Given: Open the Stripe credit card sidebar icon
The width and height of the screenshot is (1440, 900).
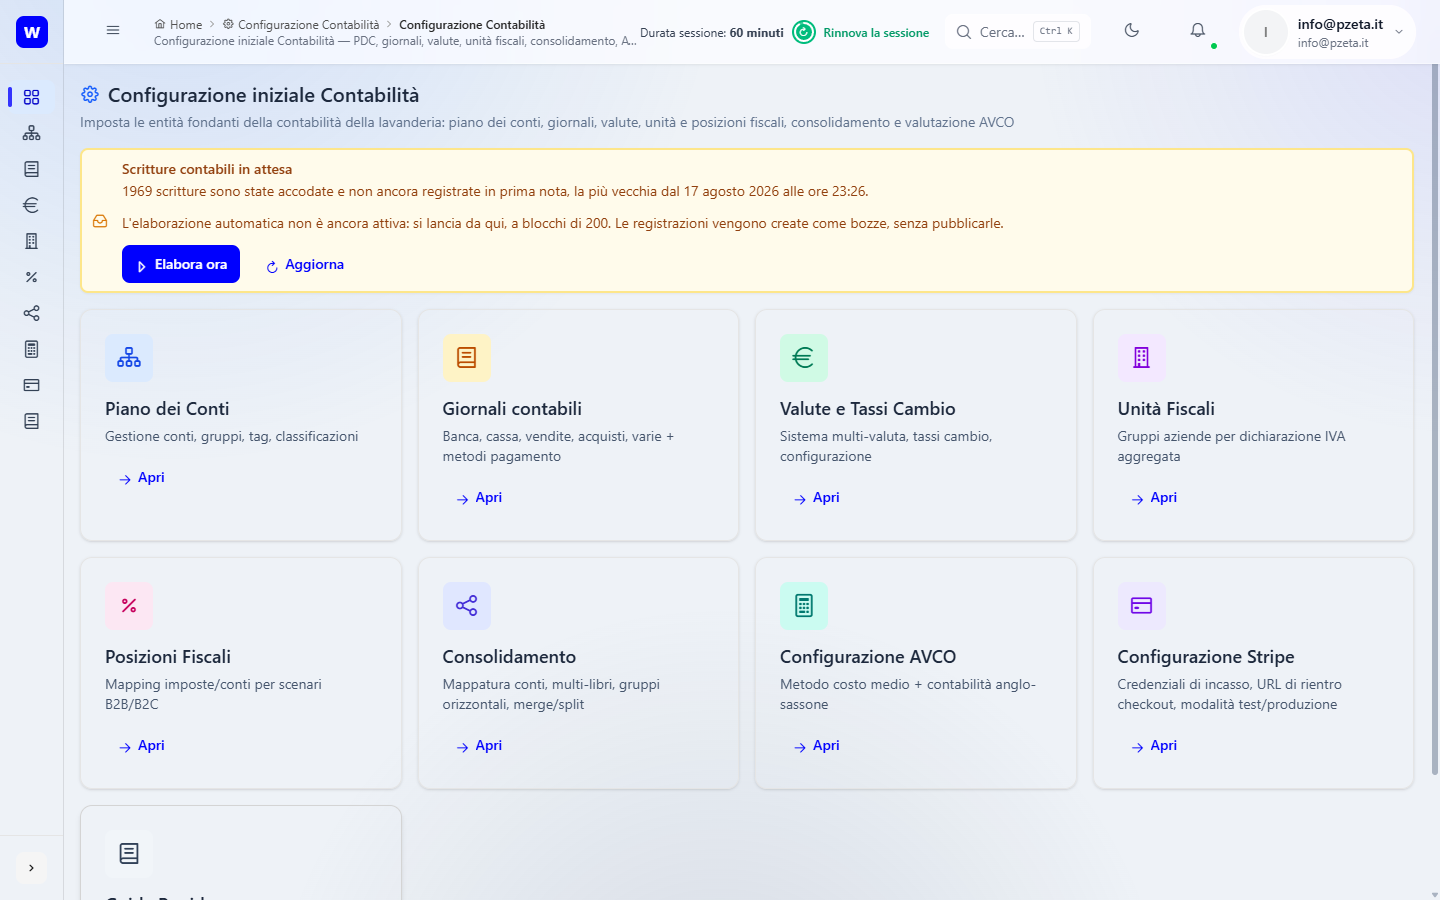Looking at the screenshot, I should pyautogui.click(x=31, y=385).
